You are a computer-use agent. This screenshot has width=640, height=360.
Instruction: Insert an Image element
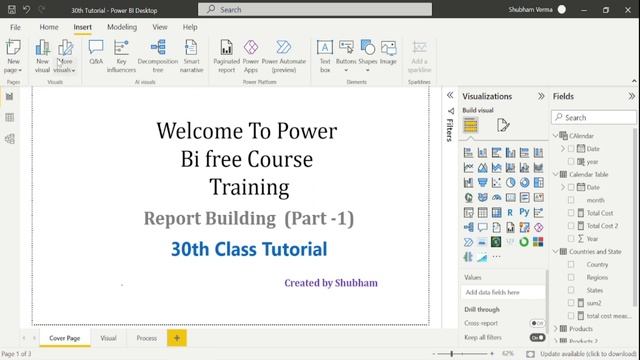pos(388,52)
